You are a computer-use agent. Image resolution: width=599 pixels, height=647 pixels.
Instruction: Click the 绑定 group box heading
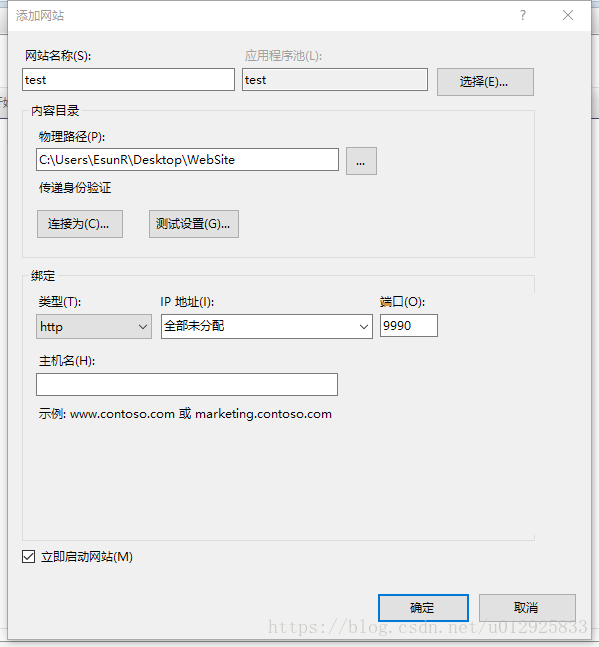click(x=43, y=276)
